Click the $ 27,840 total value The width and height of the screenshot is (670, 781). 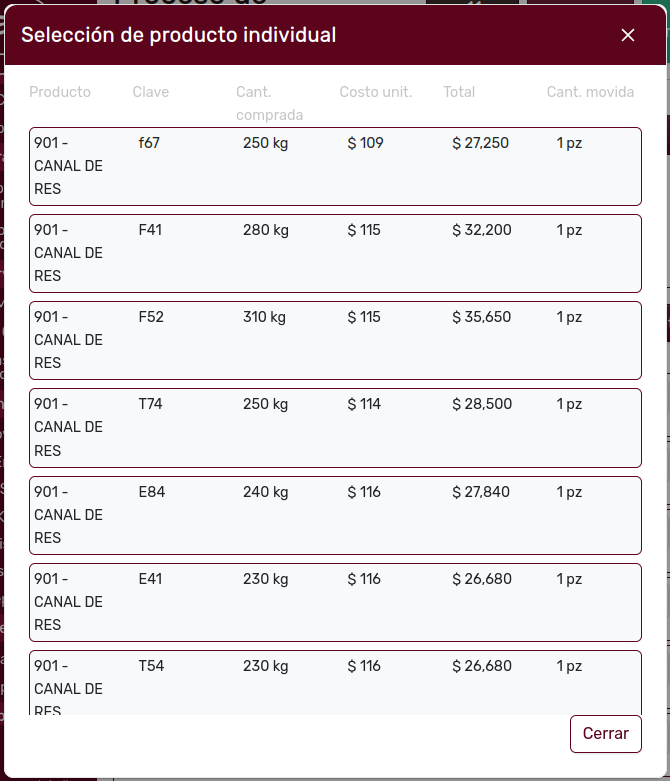(481, 492)
